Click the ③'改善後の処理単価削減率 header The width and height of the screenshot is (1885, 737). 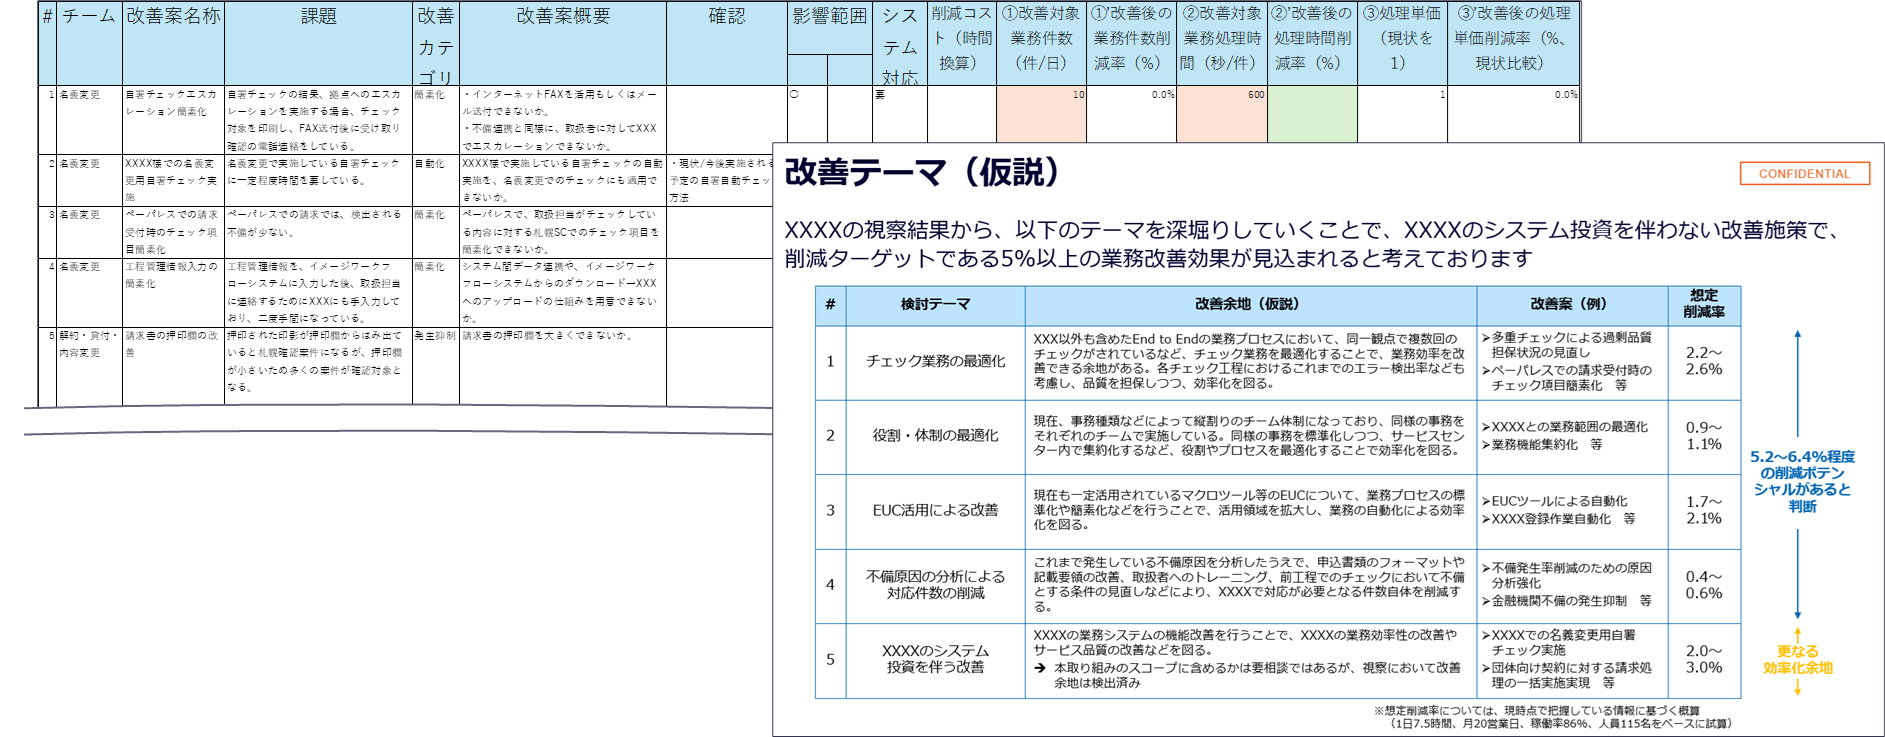click(1513, 43)
